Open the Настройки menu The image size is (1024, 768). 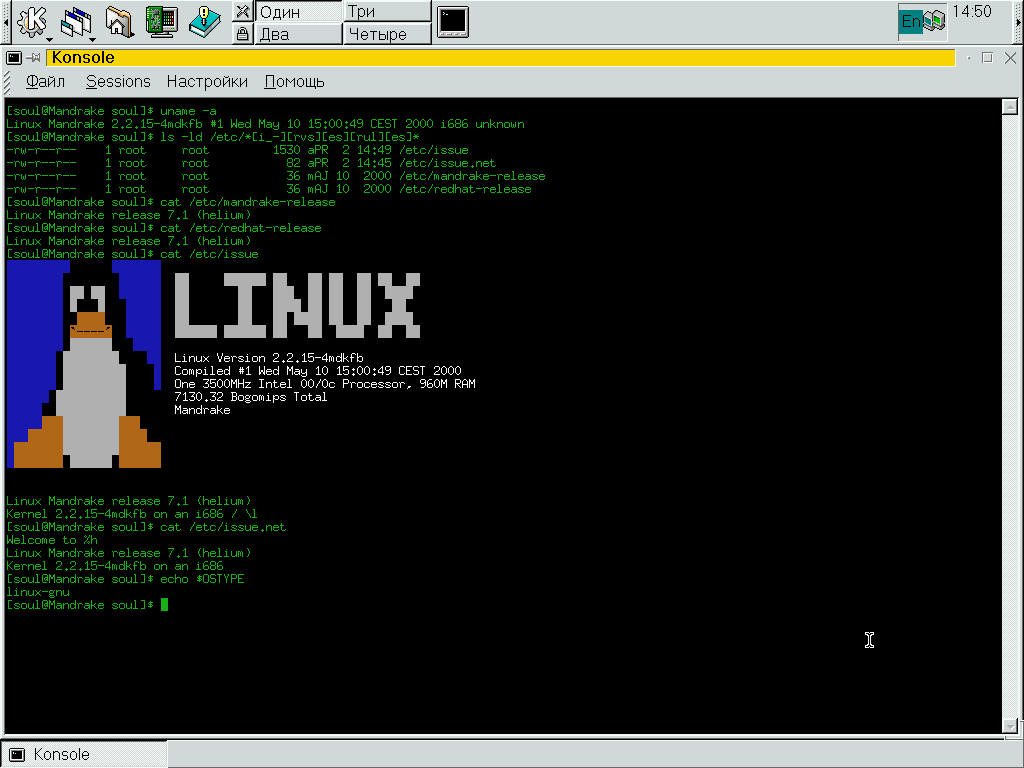click(207, 82)
